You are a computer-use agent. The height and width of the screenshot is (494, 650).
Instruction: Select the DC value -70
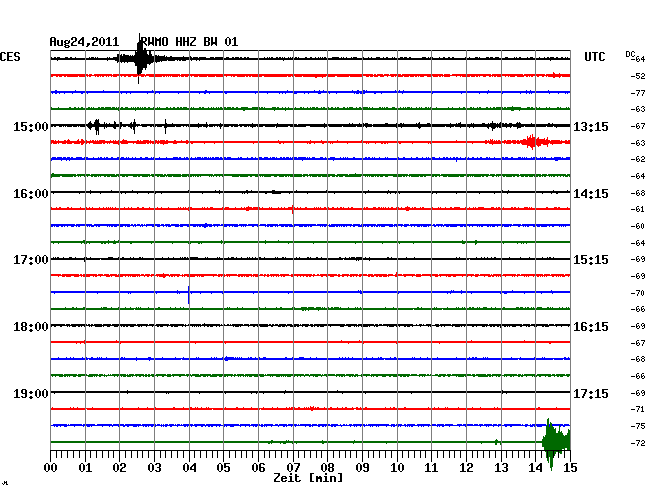[638, 293]
